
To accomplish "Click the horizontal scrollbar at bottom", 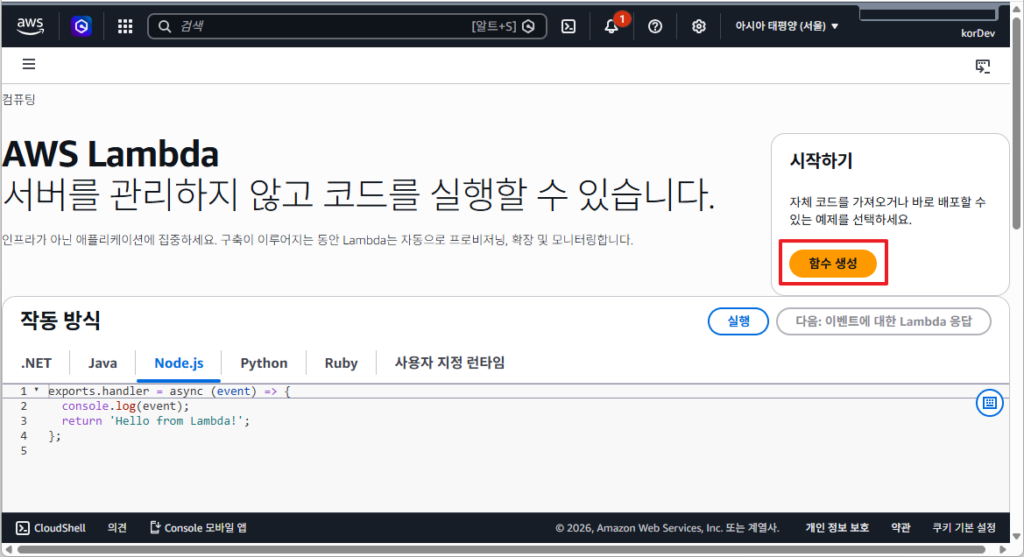I will [x=501, y=550].
